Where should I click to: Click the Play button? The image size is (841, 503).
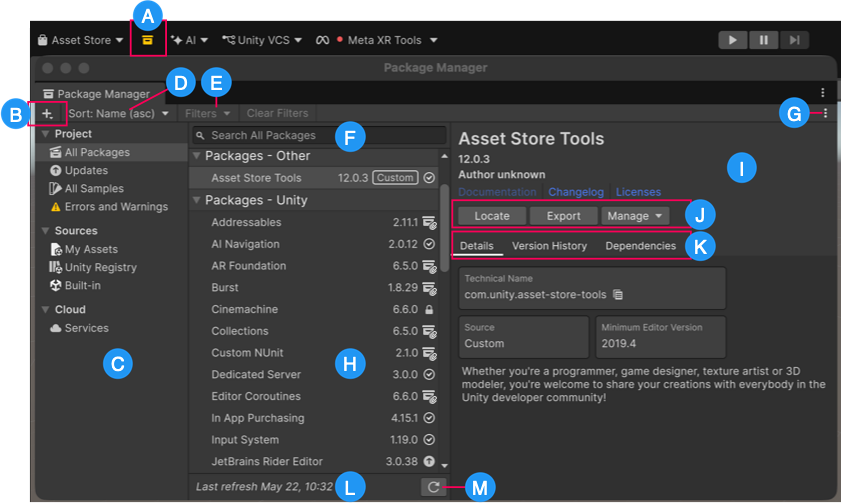(733, 40)
